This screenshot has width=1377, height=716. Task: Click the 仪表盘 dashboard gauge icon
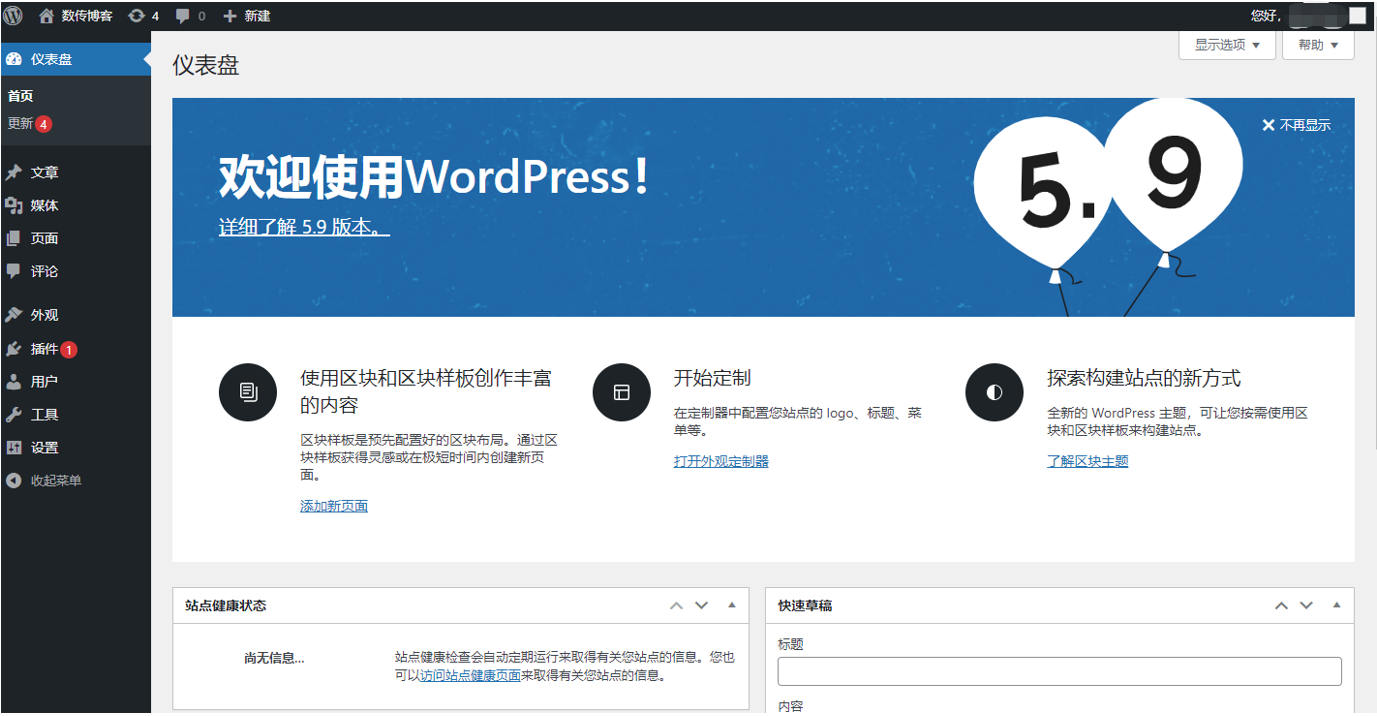[14, 59]
